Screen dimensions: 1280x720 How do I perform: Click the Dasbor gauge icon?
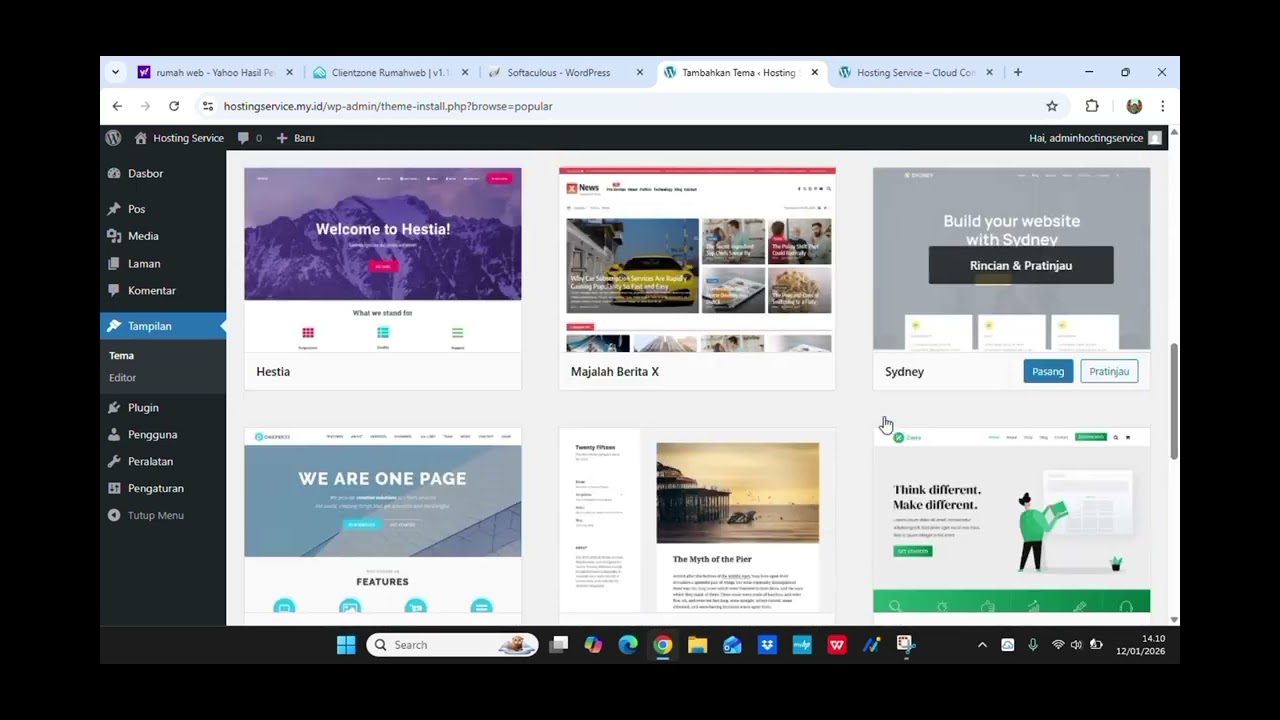[x=114, y=173]
